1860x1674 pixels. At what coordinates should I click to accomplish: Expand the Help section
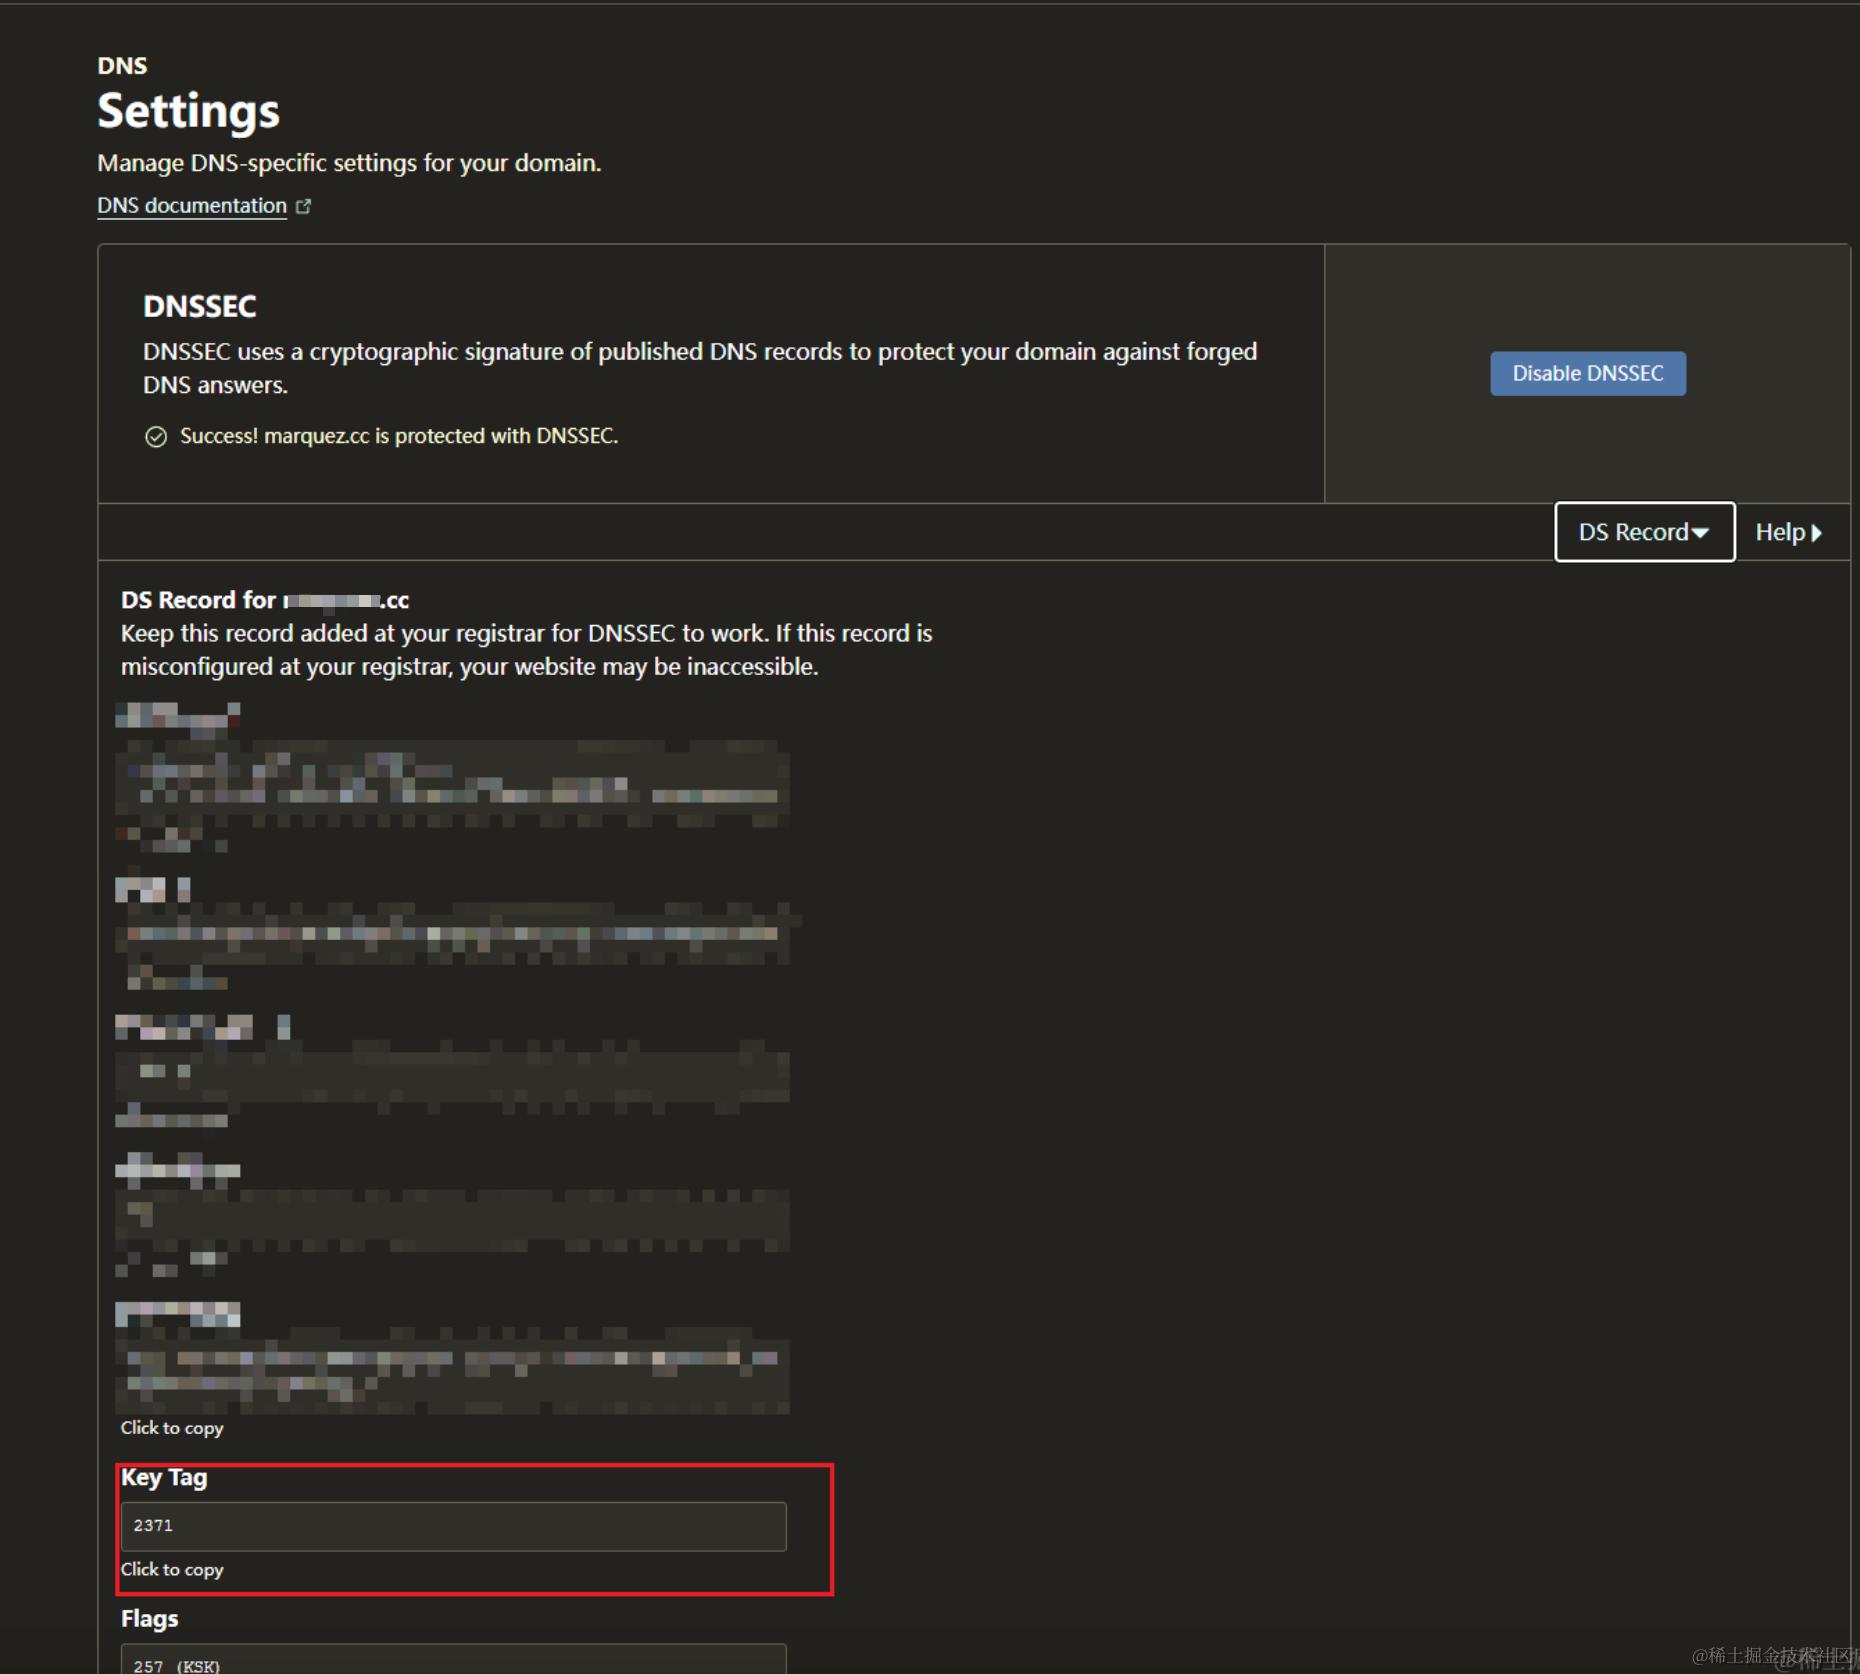(x=1789, y=532)
